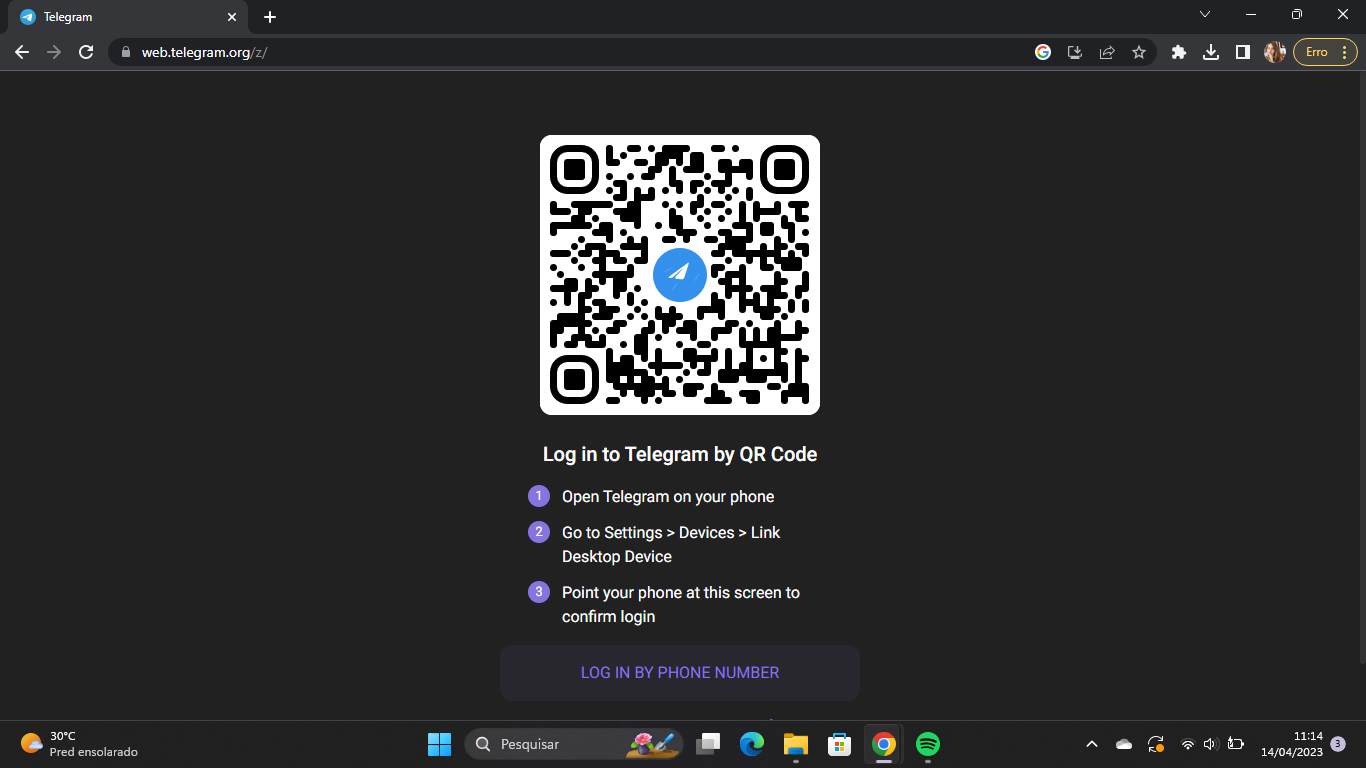1366x768 pixels.
Task: Click the Erro update button
Action: [x=1315, y=51]
